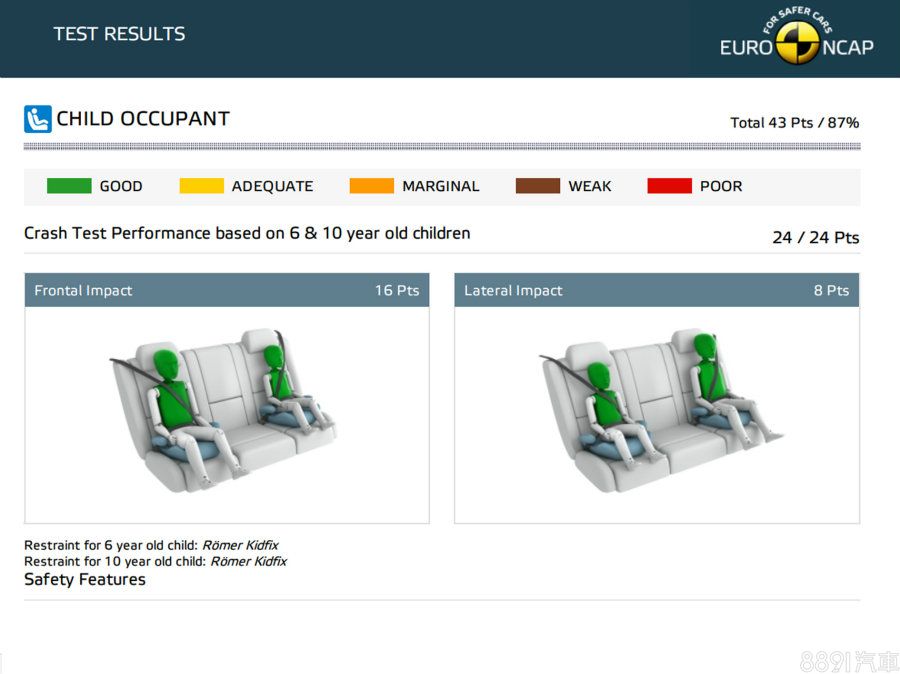The height and width of the screenshot is (674, 900).
Task: Click the brown WEAK color swatch
Action: [538, 186]
